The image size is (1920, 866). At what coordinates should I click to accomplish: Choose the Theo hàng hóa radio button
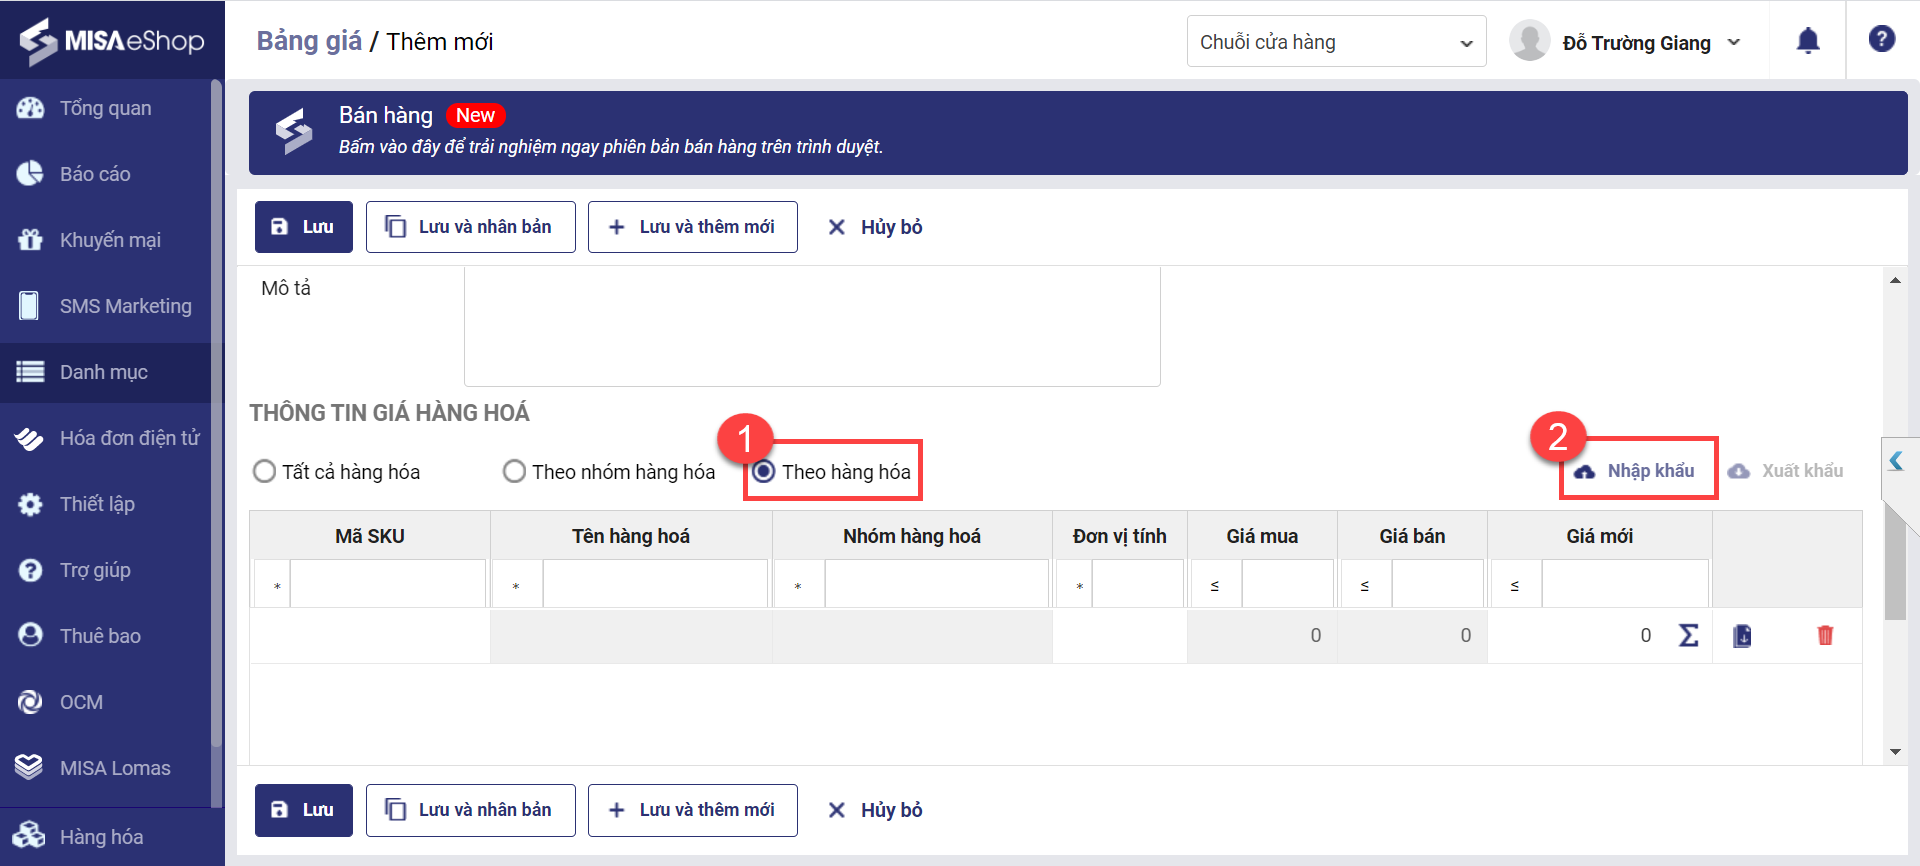click(764, 471)
